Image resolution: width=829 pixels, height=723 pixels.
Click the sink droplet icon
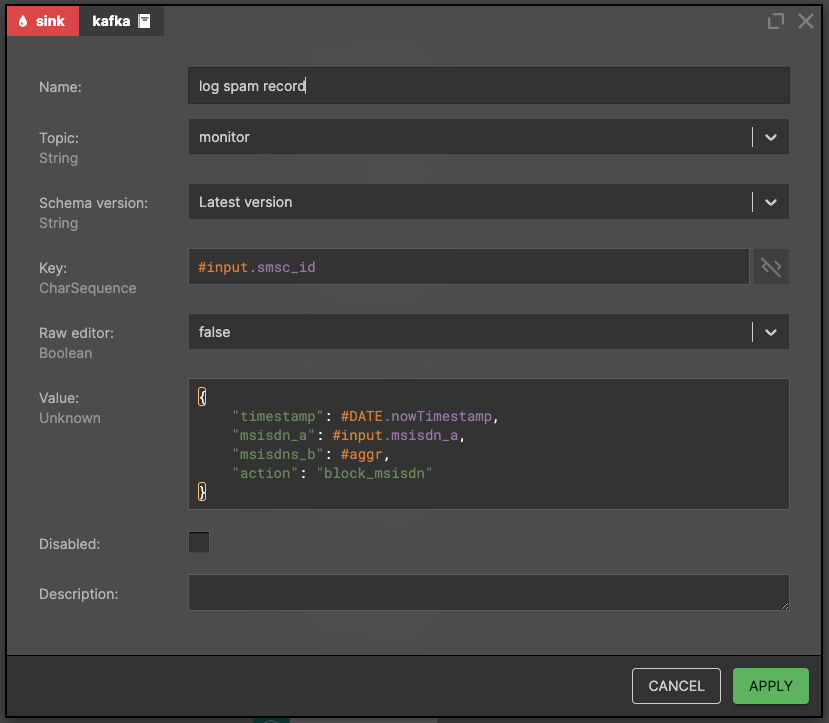[23, 21]
